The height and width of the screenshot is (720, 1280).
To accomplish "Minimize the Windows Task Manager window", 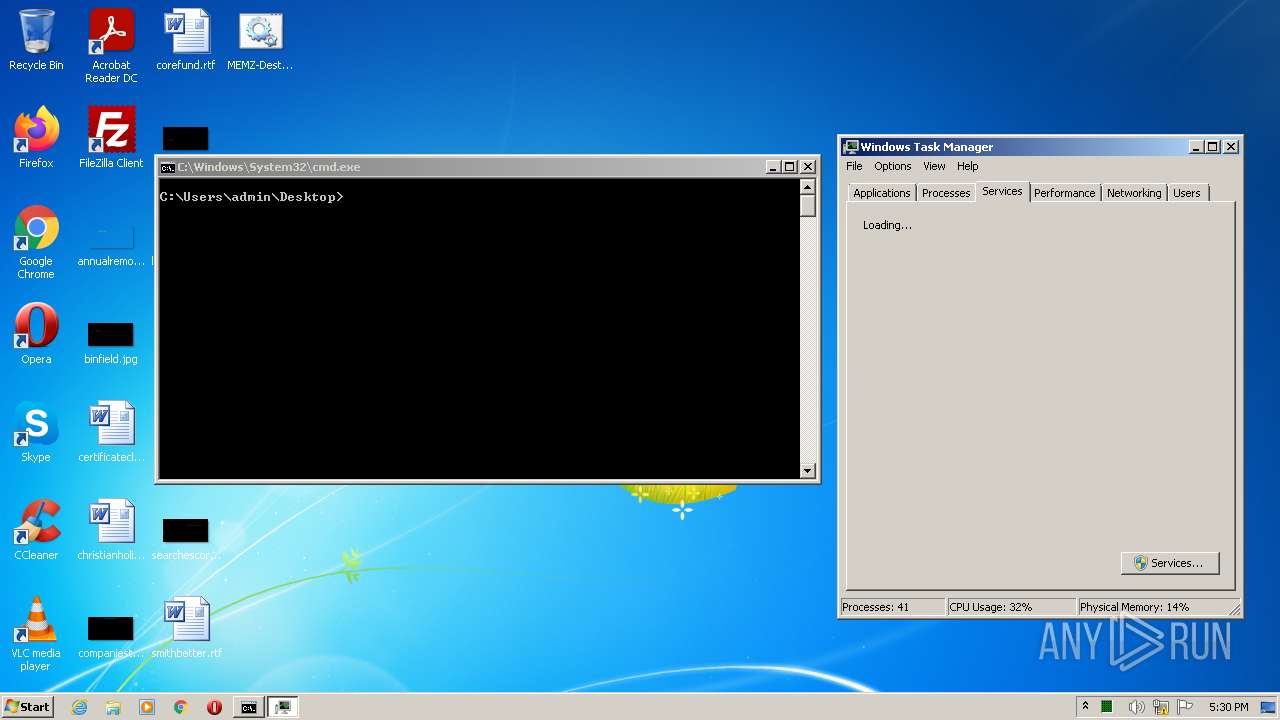I will (1196, 147).
